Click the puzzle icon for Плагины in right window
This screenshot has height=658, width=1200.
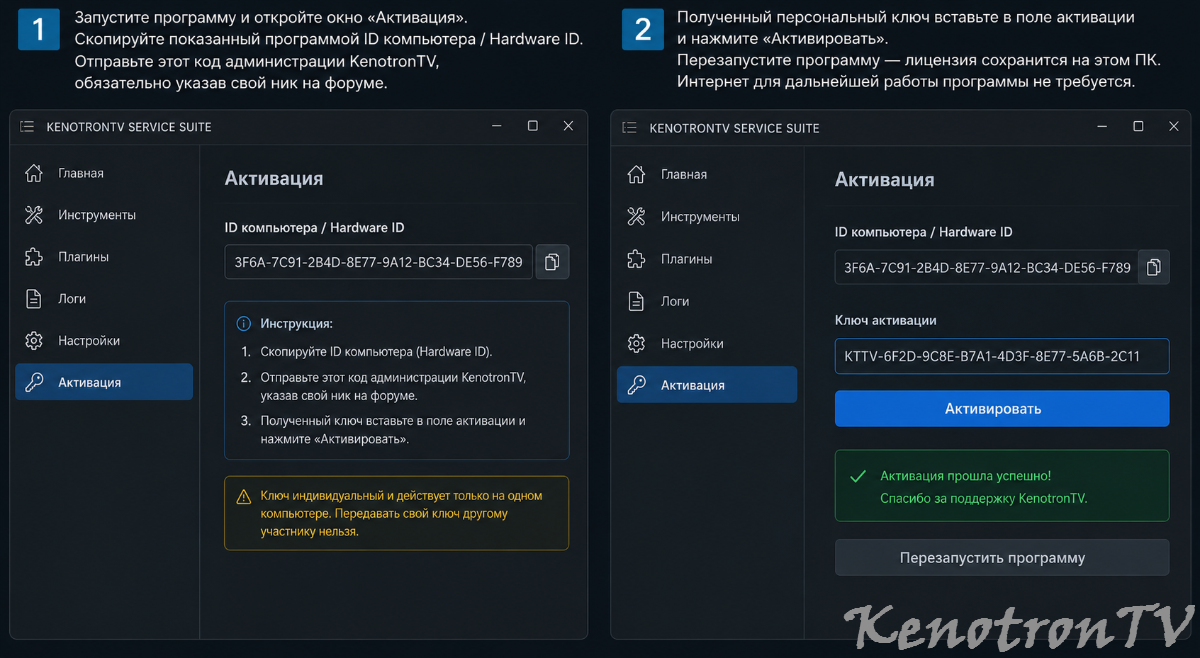pos(636,259)
